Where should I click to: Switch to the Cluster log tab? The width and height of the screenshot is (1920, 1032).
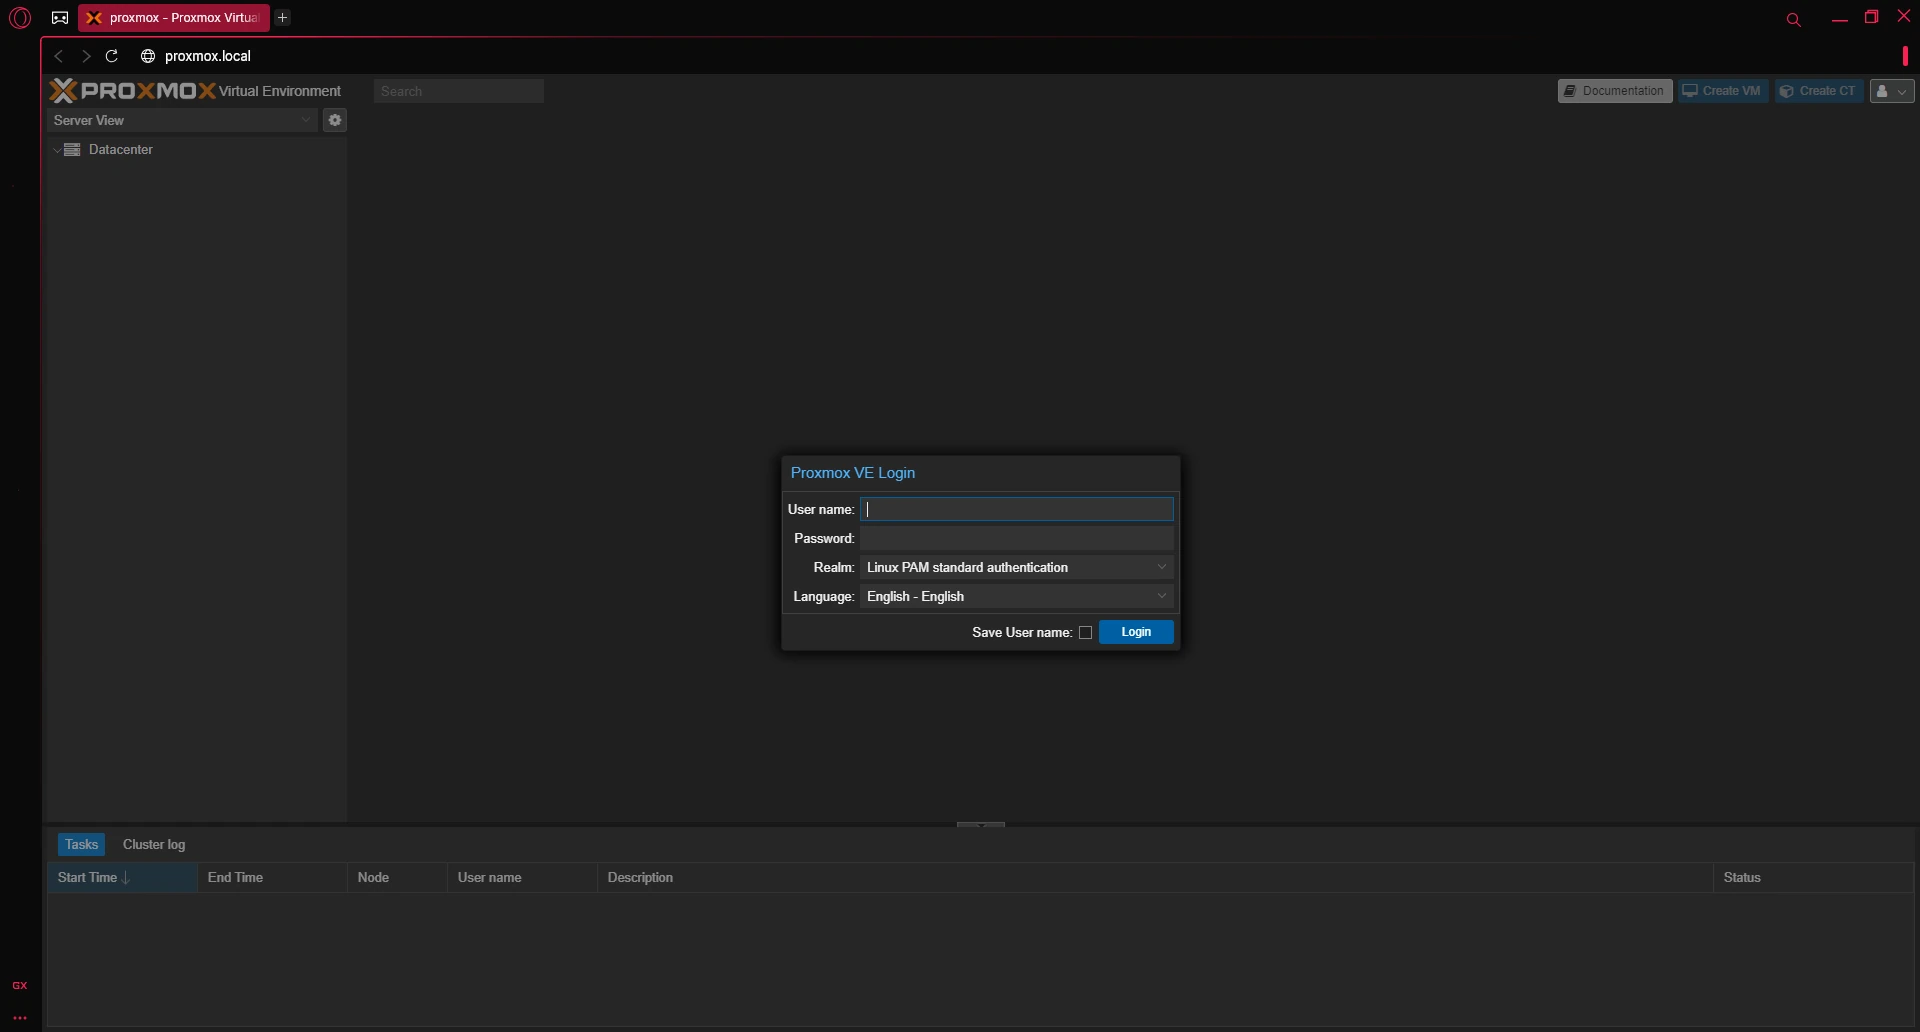[x=154, y=844]
